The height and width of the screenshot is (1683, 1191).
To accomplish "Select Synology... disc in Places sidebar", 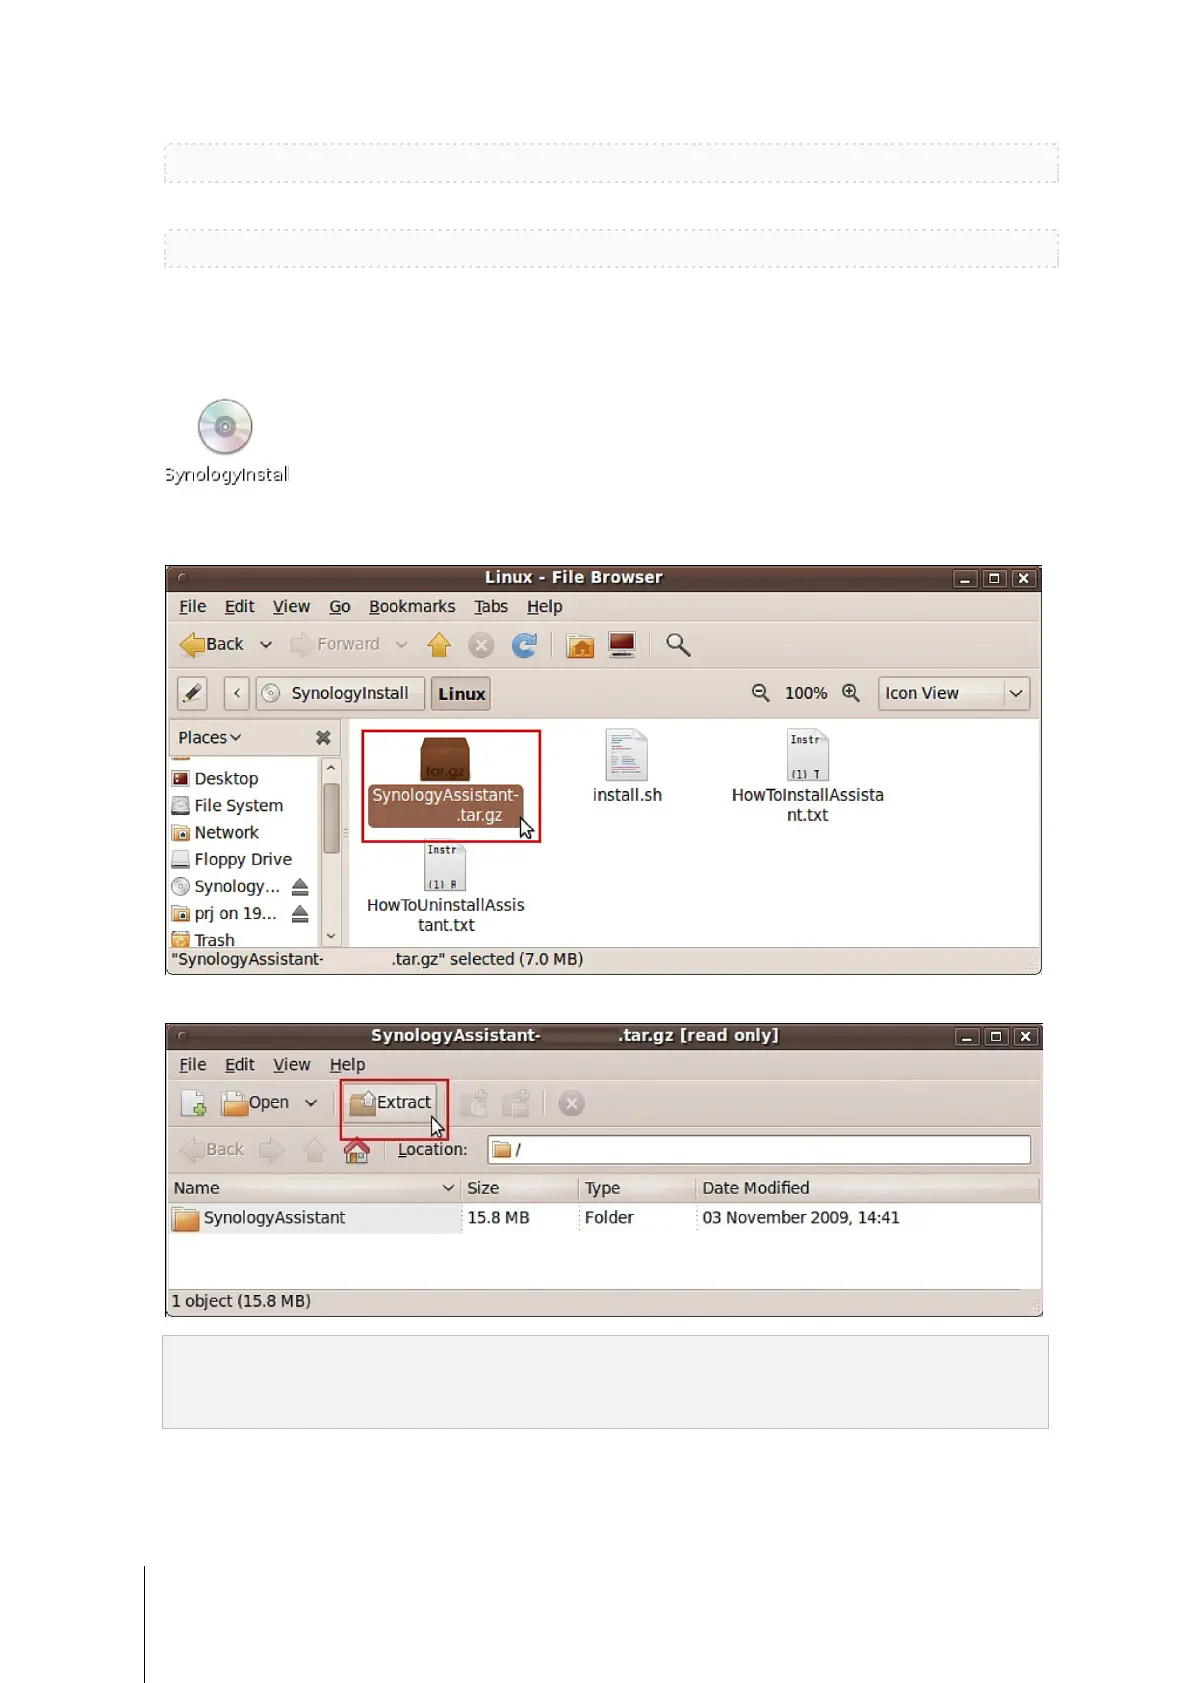I will coord(226,886).
